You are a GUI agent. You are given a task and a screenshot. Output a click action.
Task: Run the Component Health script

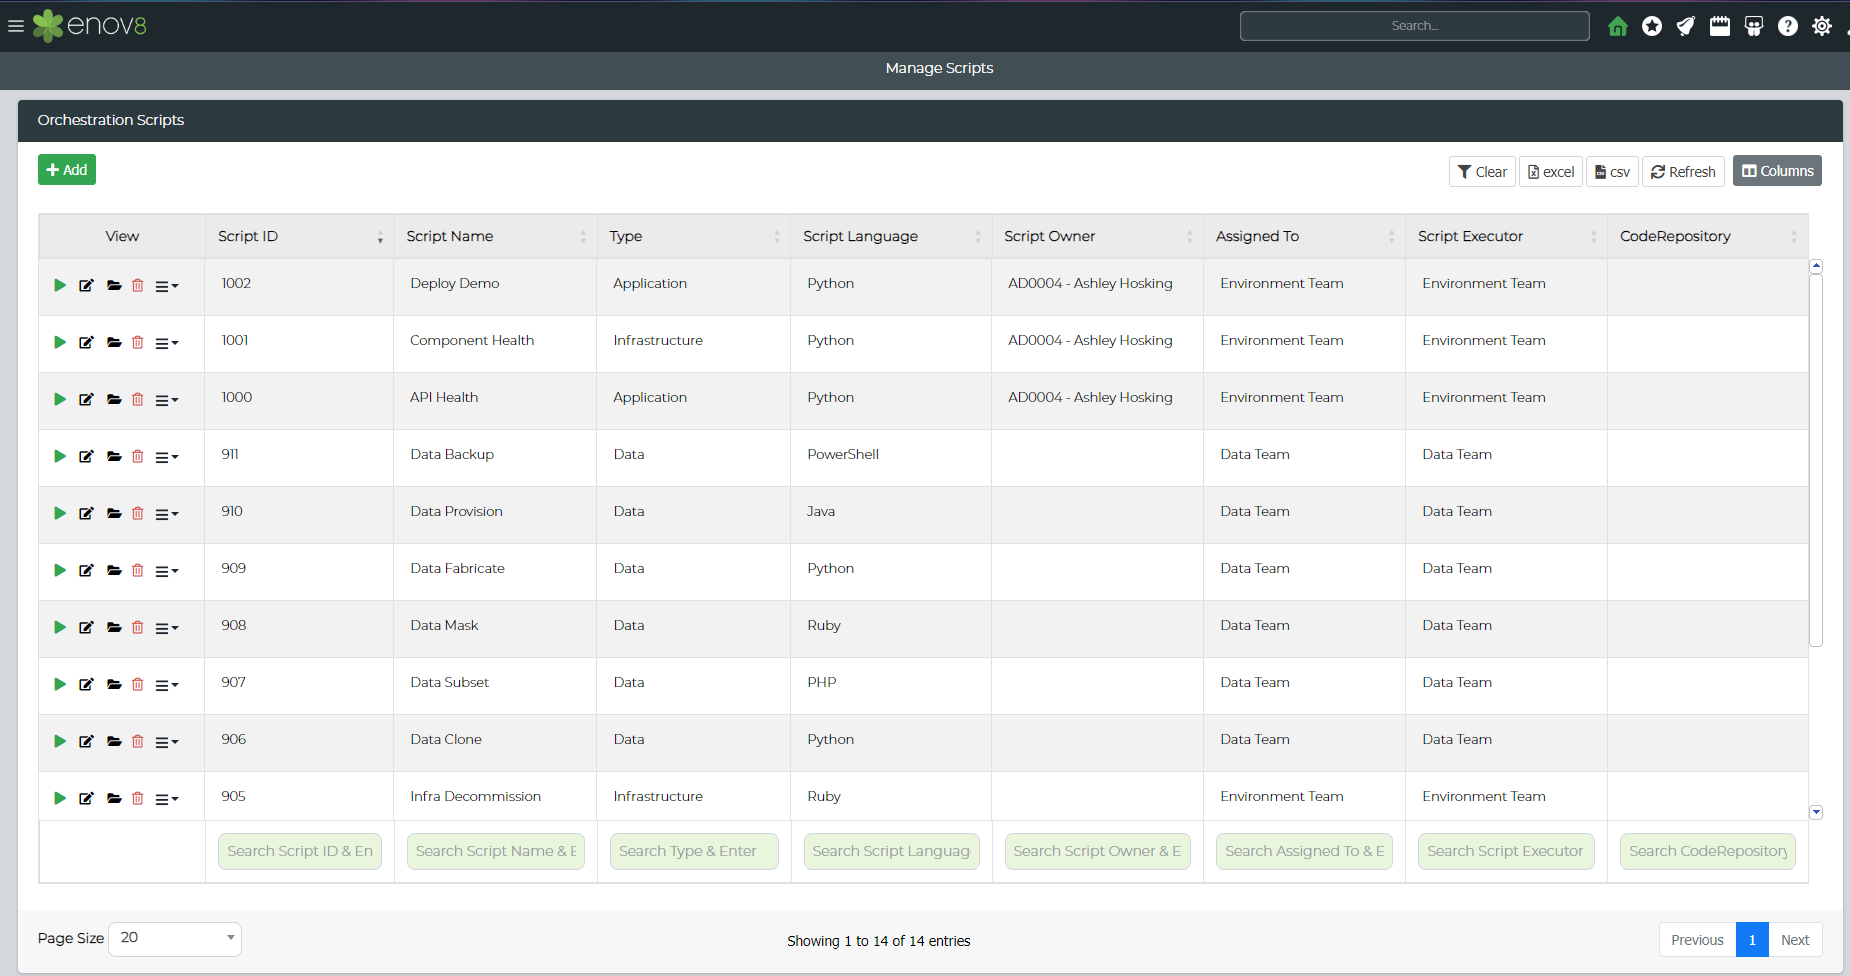60,343
